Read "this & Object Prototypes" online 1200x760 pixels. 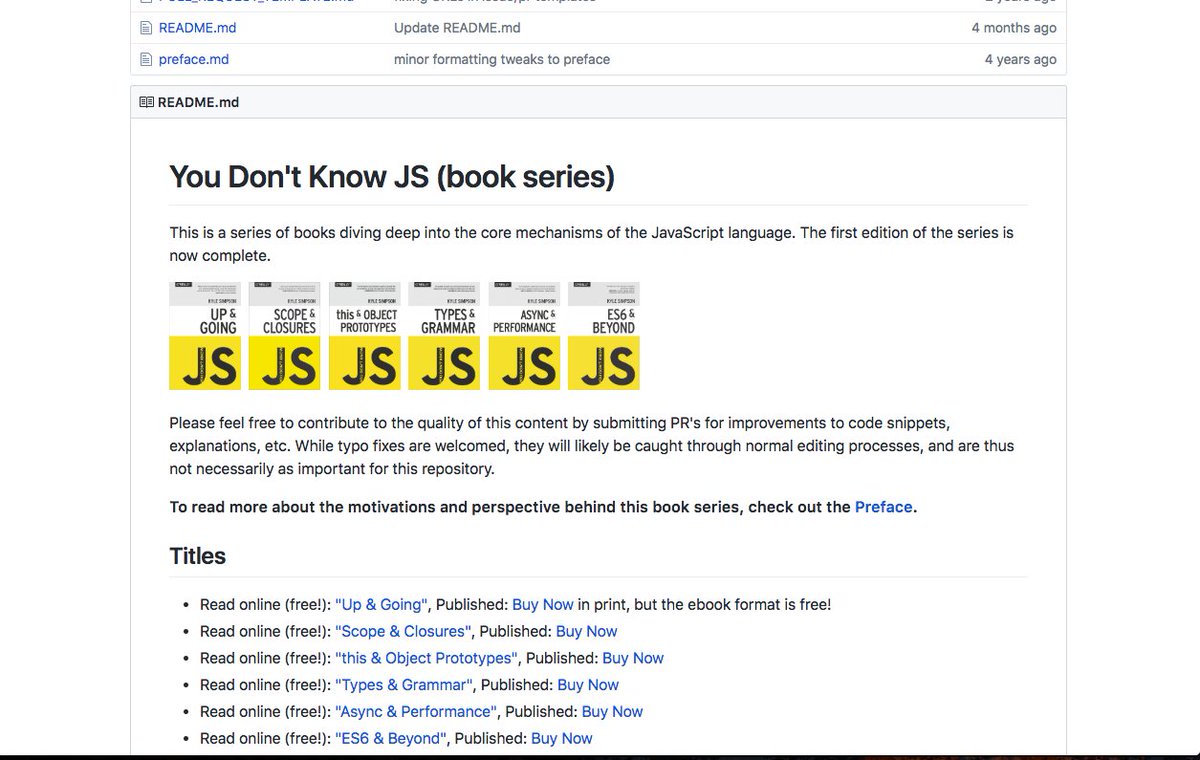(x=427, y=658)
